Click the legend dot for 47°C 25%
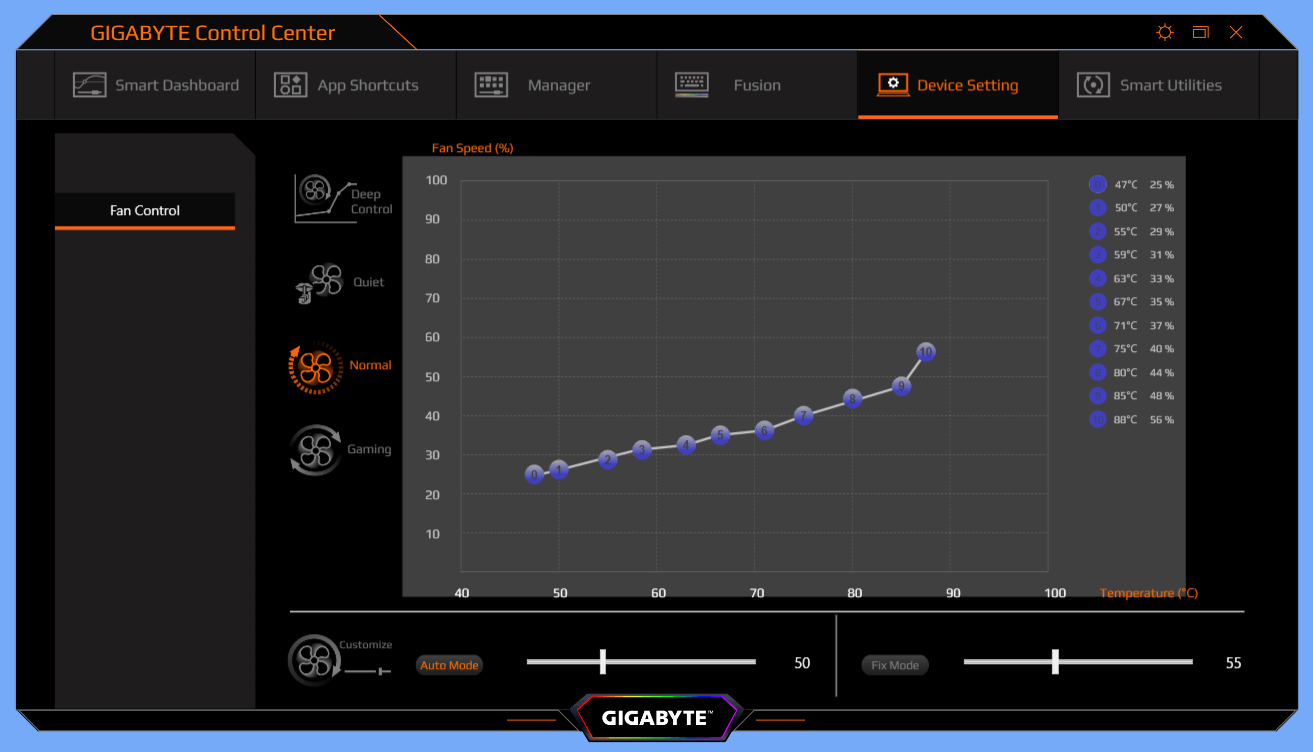Screen dimensions: 1313x752 (1097, 184)
